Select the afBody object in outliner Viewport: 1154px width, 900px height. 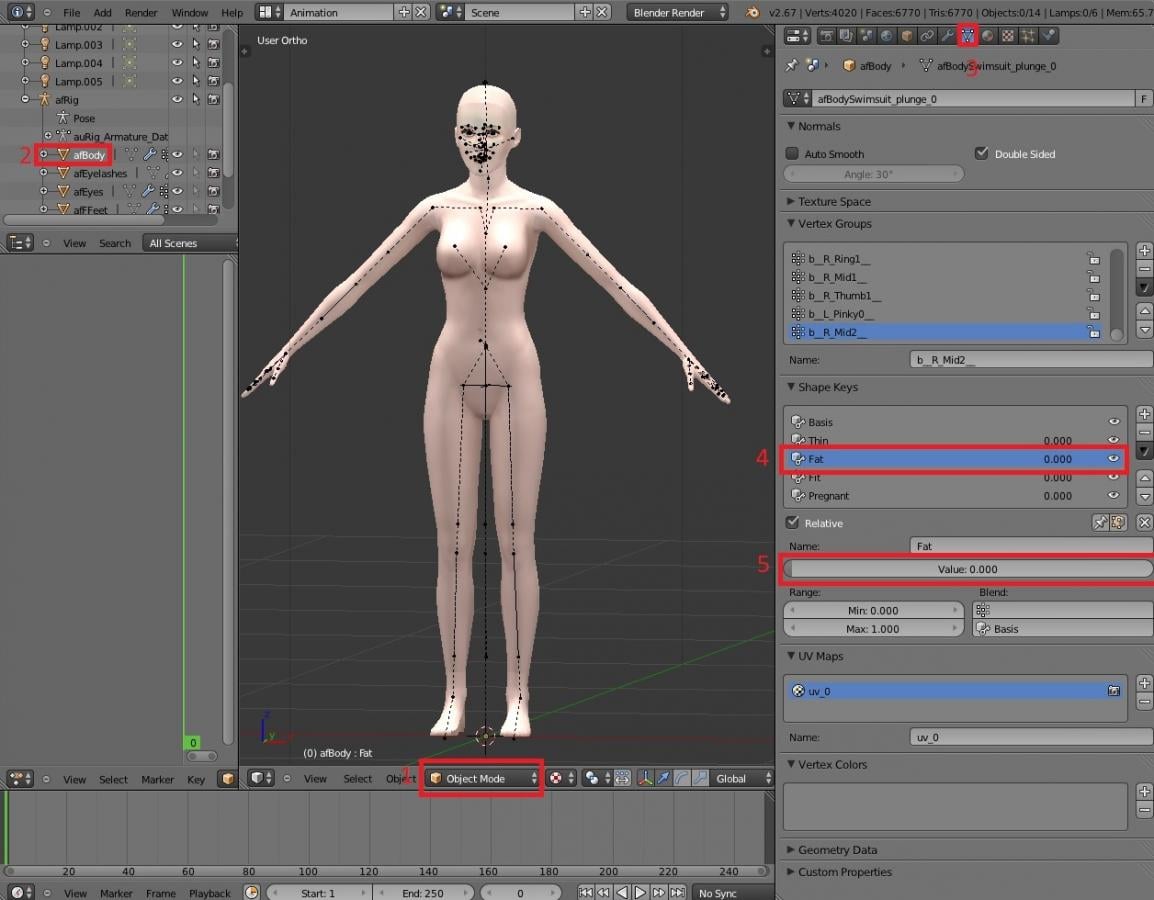(88, 155)
